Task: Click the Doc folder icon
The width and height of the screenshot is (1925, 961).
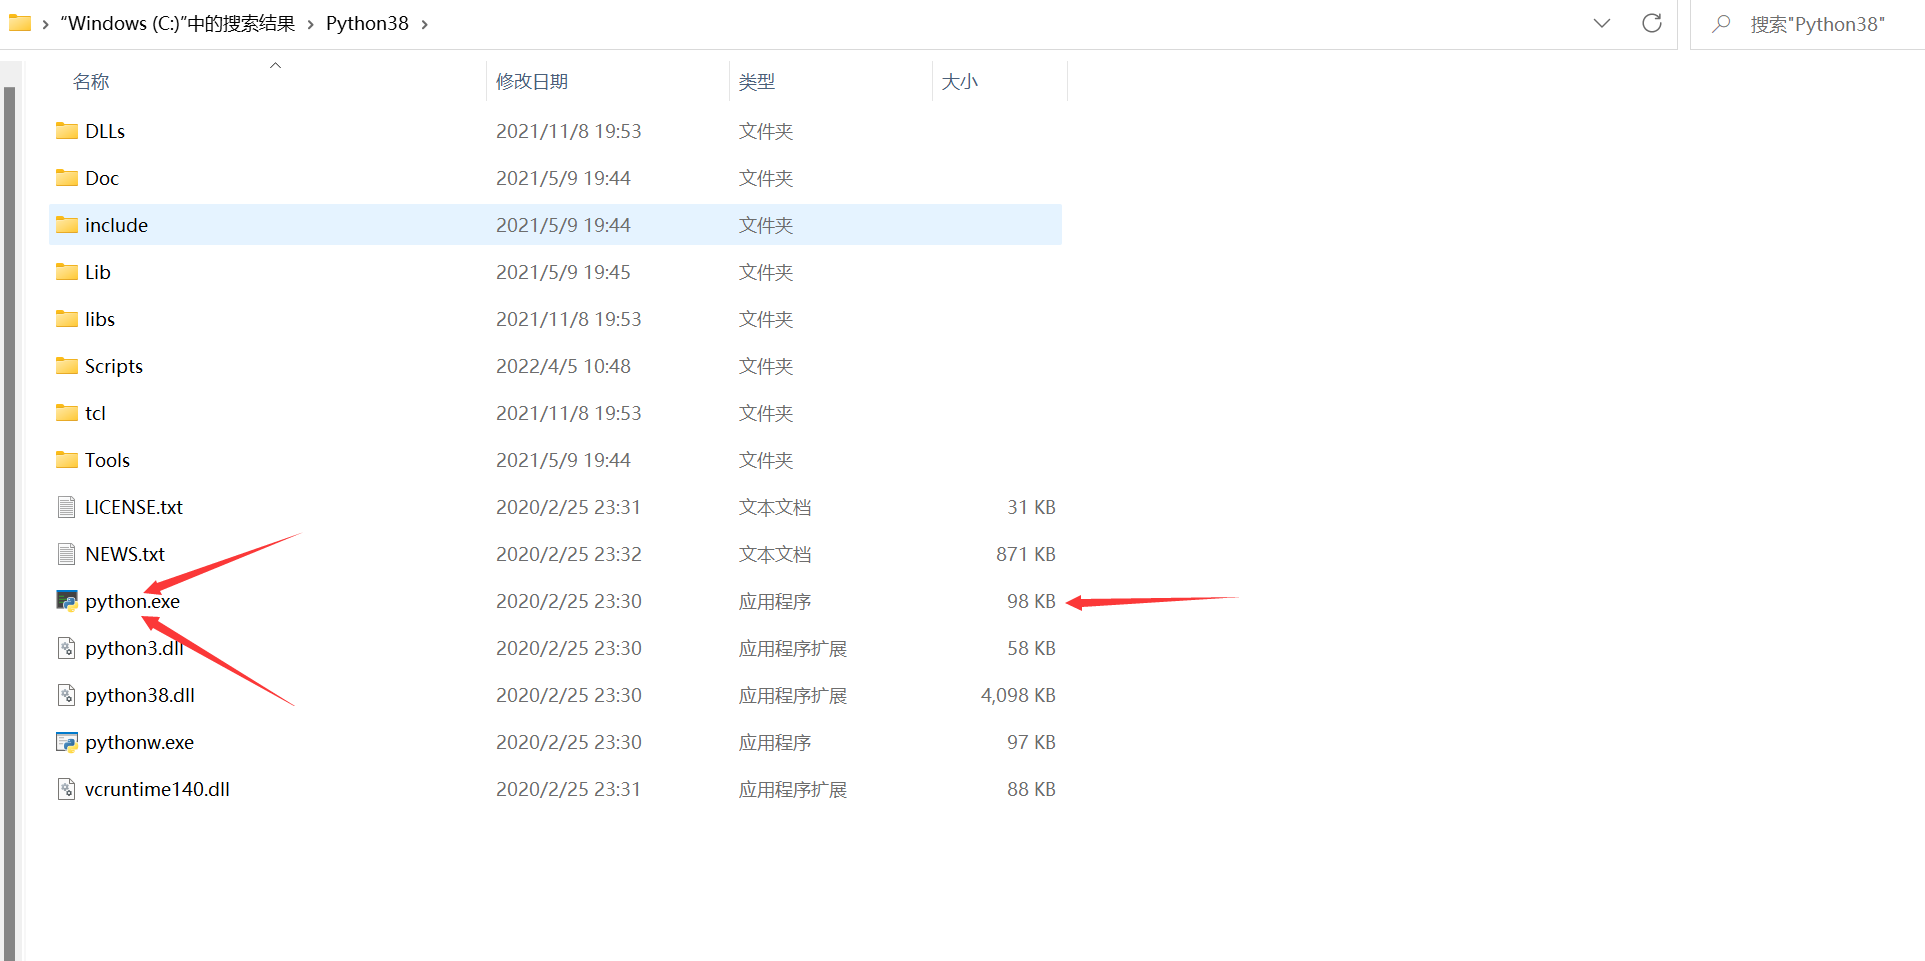Action: pyautogui.click(x=67, y=178)
